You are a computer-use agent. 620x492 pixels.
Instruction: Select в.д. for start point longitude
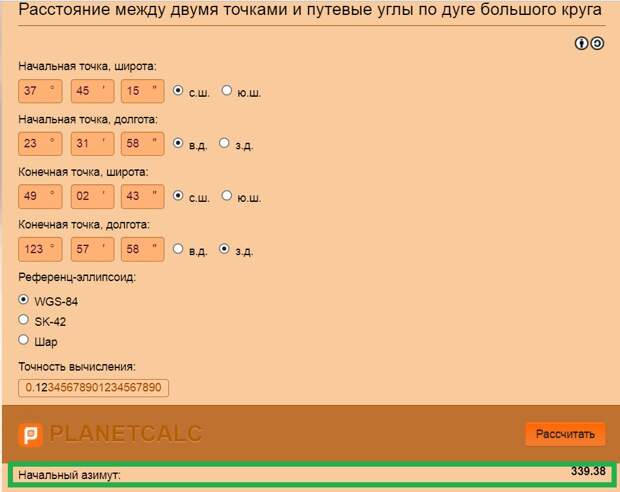tap(178, 143)
